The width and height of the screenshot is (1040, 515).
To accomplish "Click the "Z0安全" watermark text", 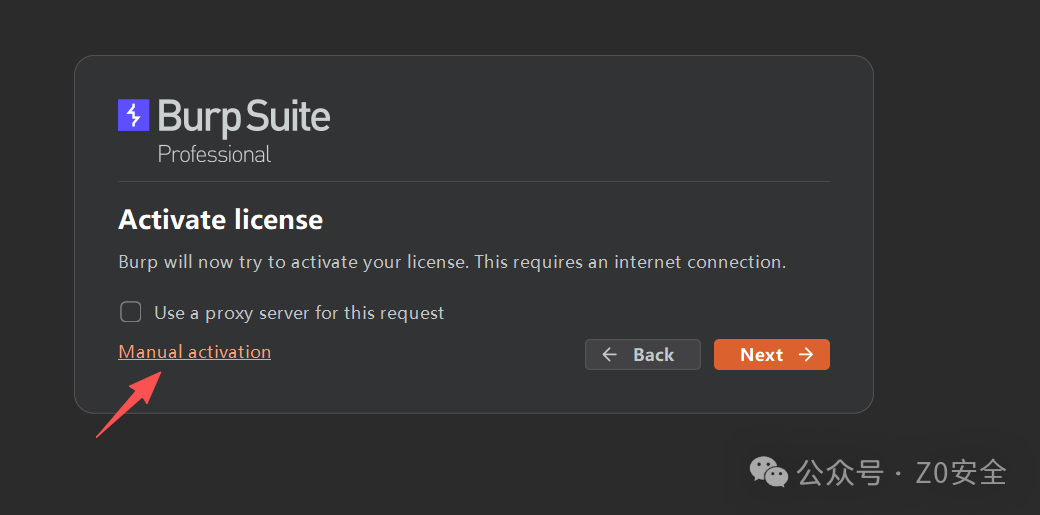I will tap(961, 473).
